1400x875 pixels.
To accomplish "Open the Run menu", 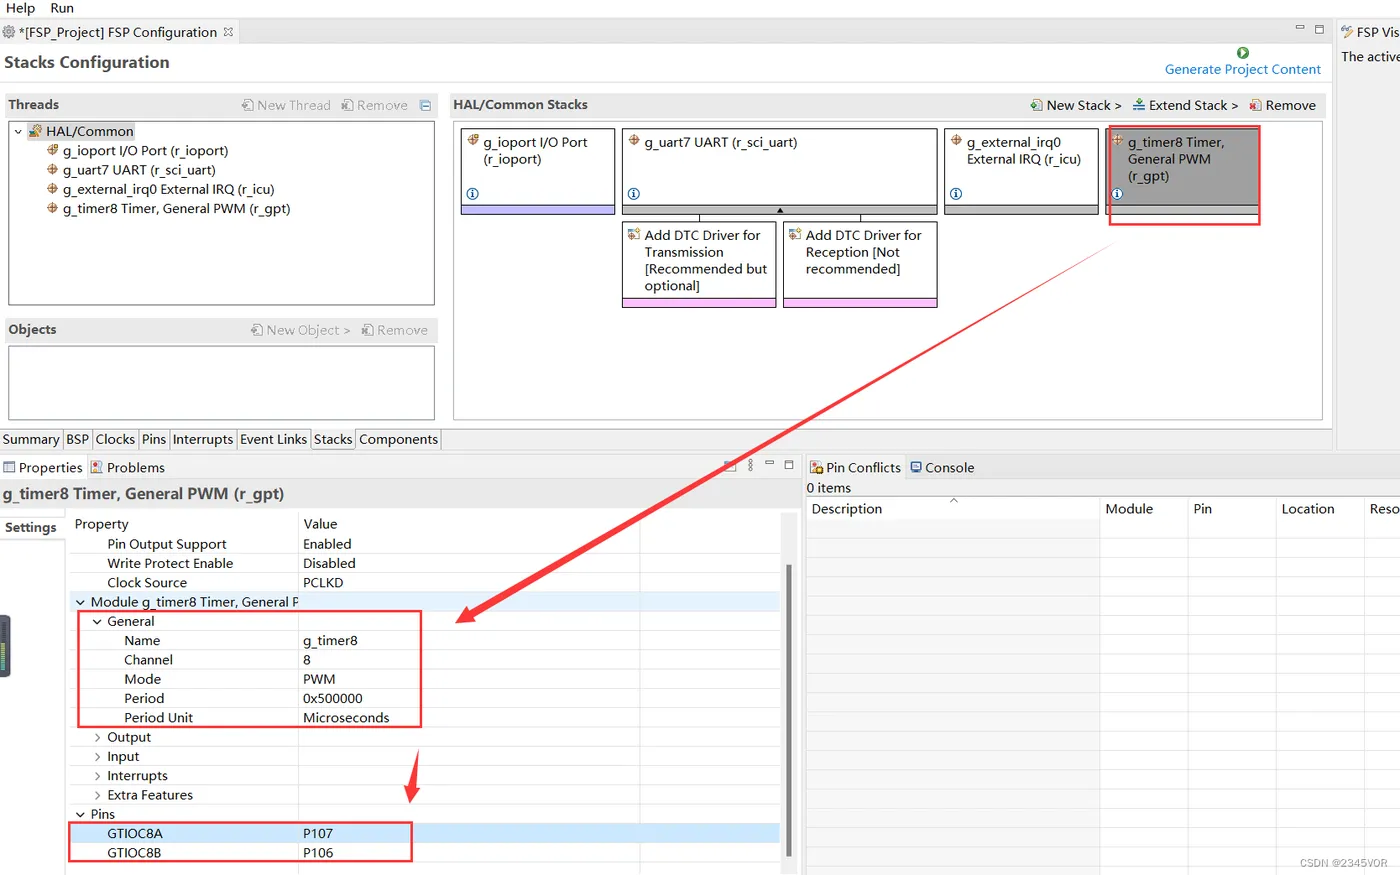I will click(62, 8).
